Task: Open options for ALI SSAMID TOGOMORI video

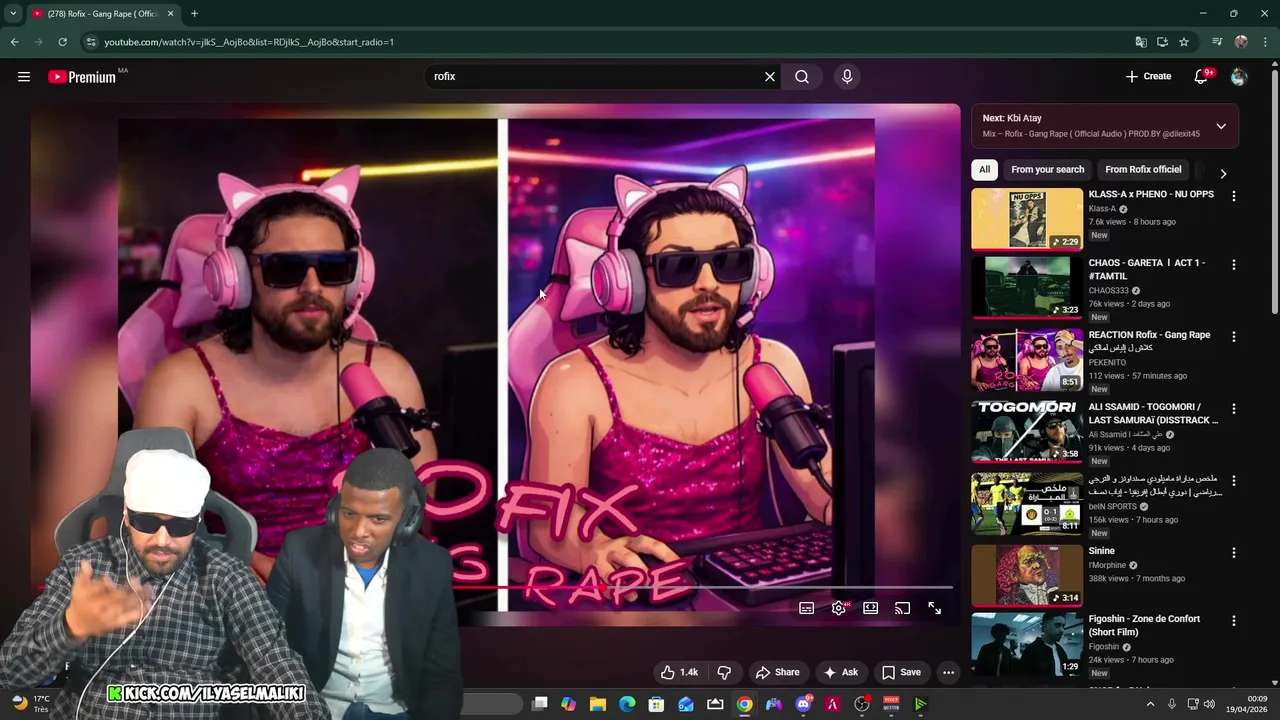Action: pos(1233,409)
